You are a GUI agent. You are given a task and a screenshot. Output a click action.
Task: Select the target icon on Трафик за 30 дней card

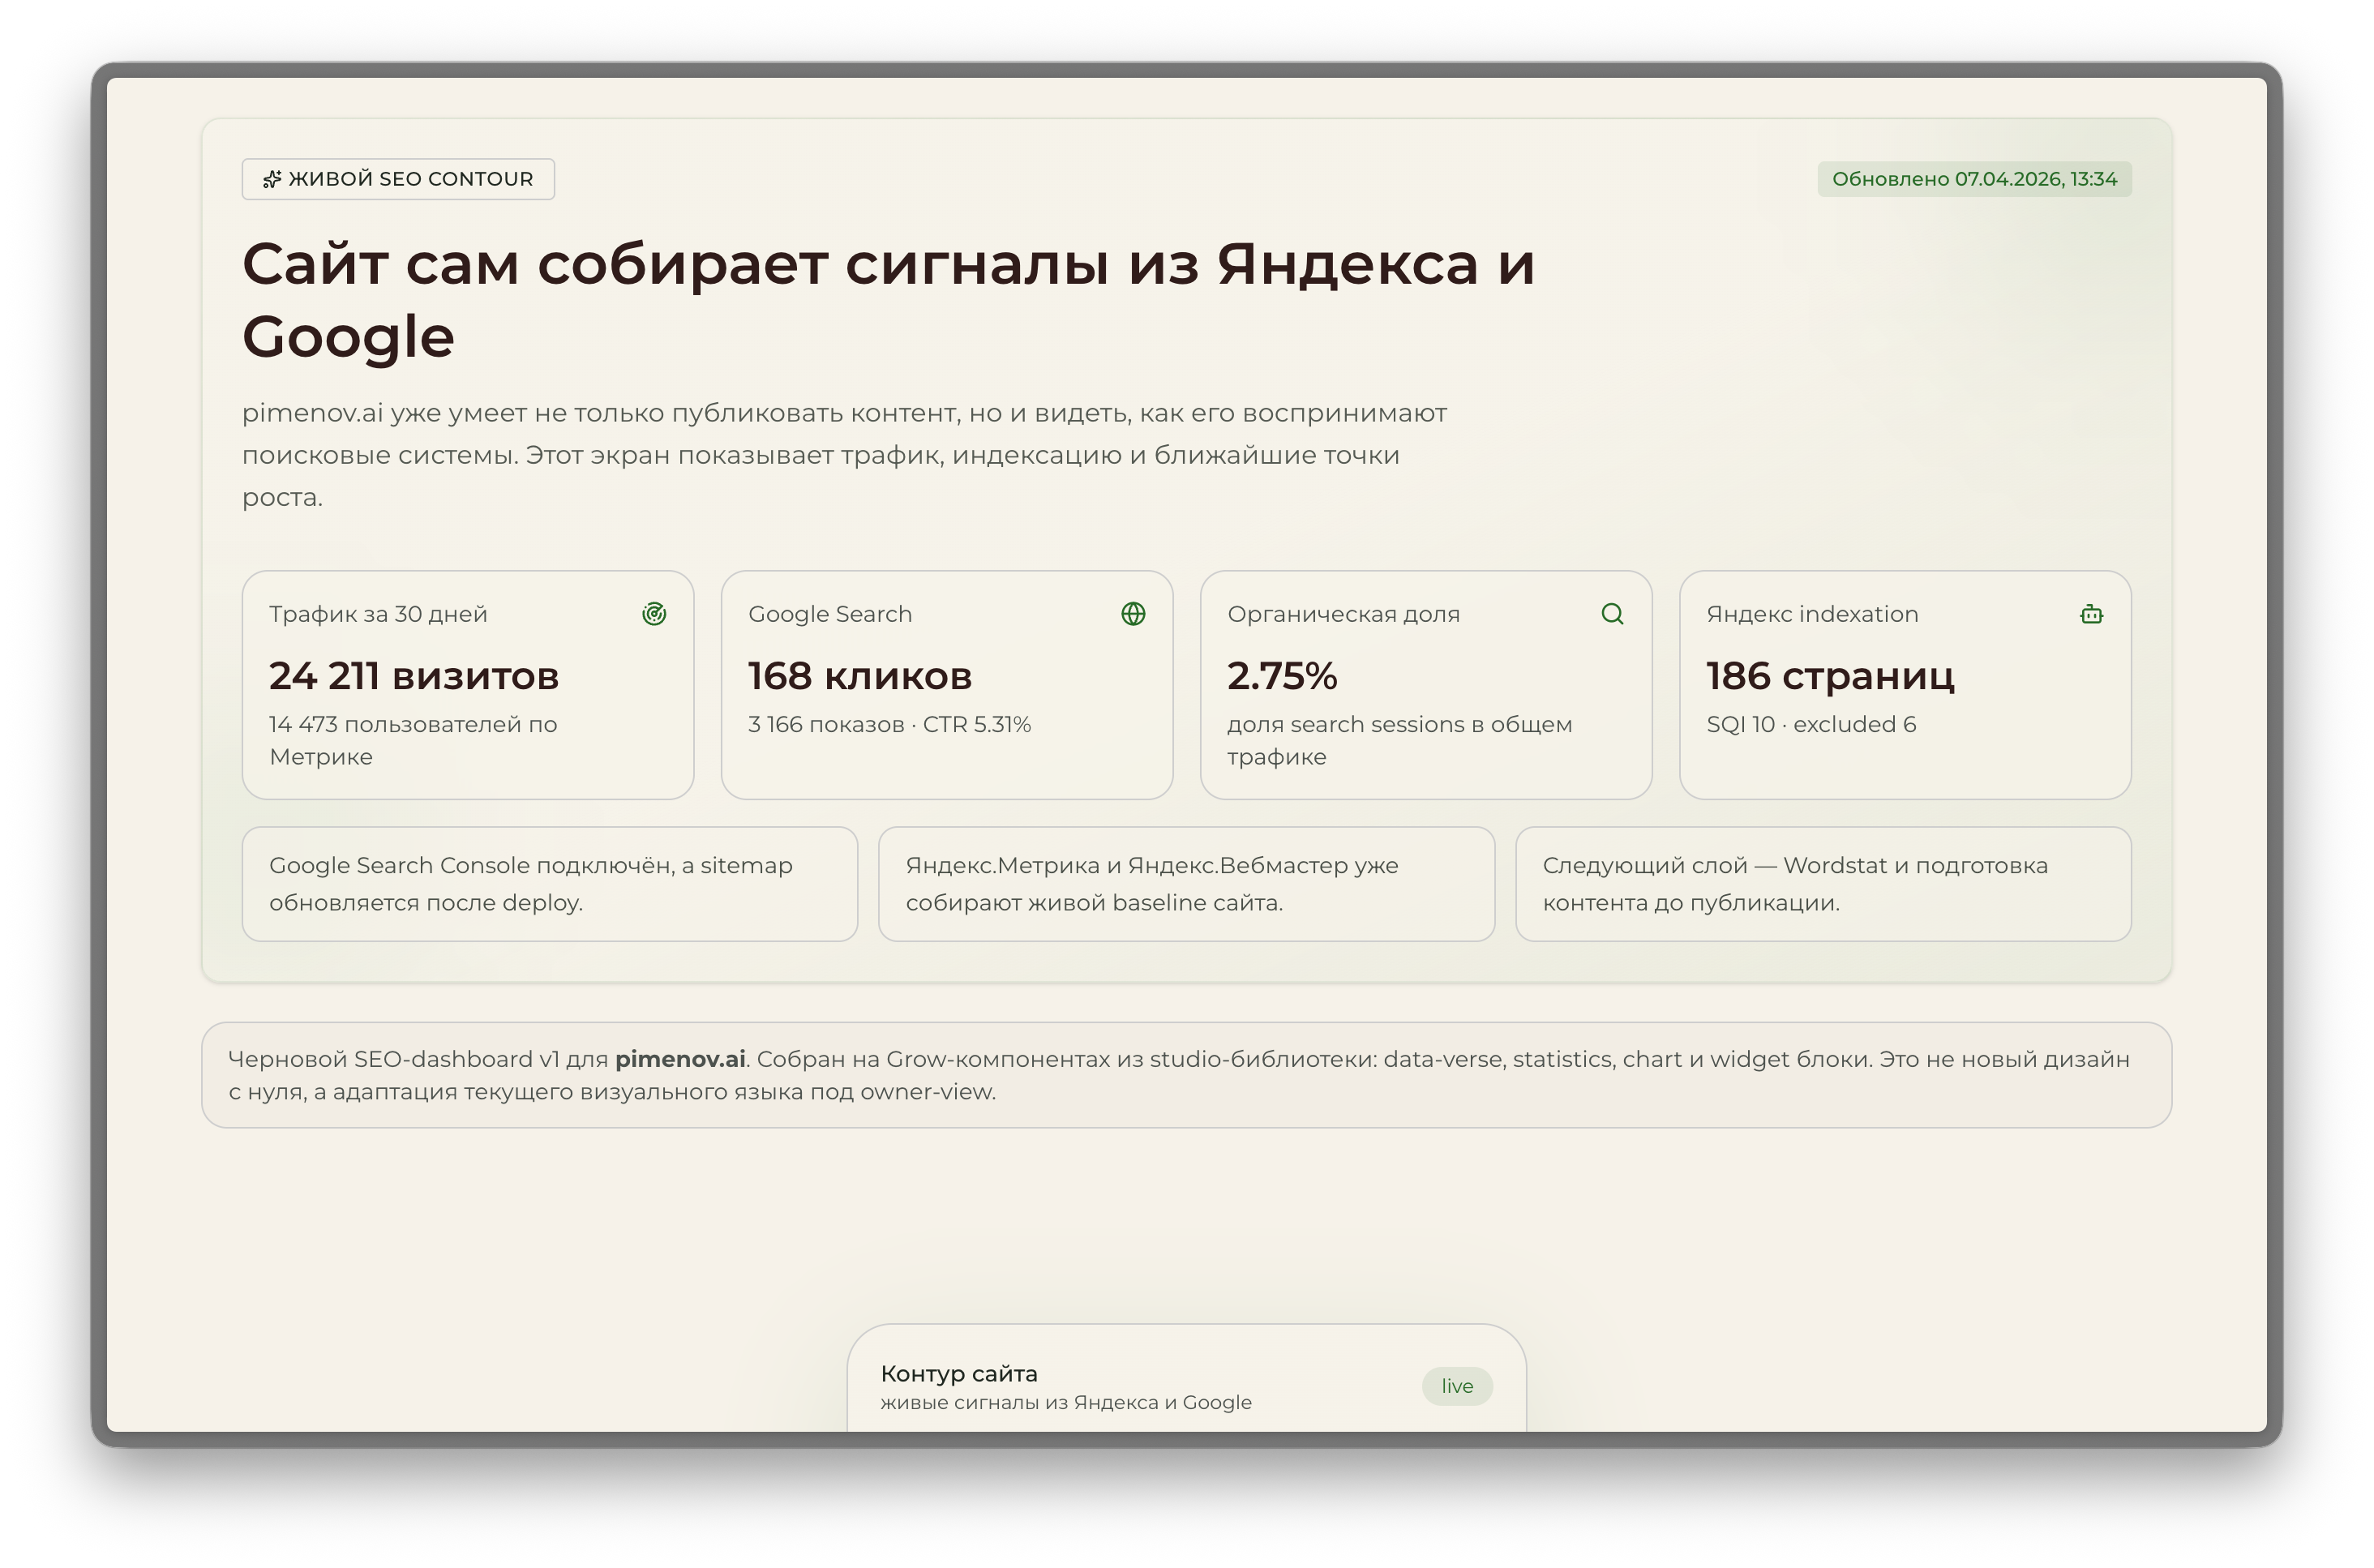(x=655, y=614)
